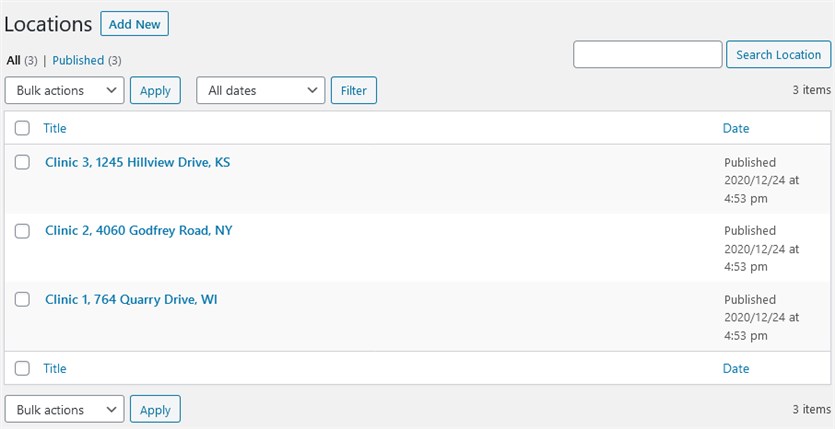Viewport: 835px width, 429px height.
Task: Check the select-all box in table header
Action: tap(22, 128)
